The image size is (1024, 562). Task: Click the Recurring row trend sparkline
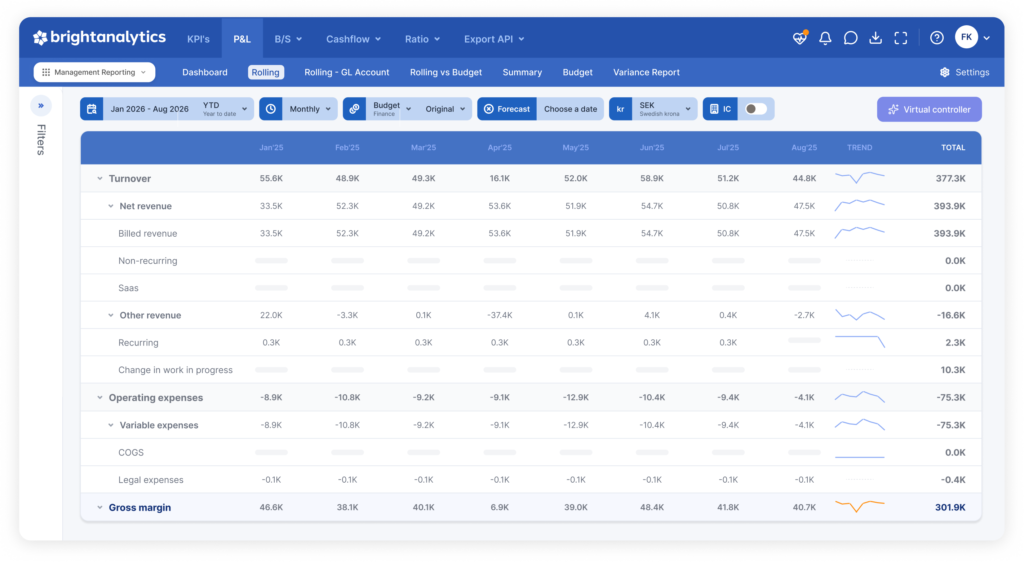click(859, 342)
